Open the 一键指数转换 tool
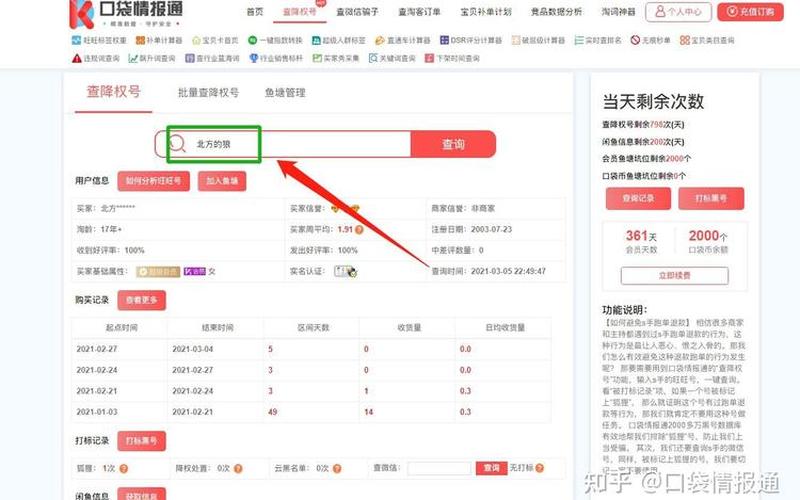Screen dimensions: 800x500 click(x=276, y=40)
